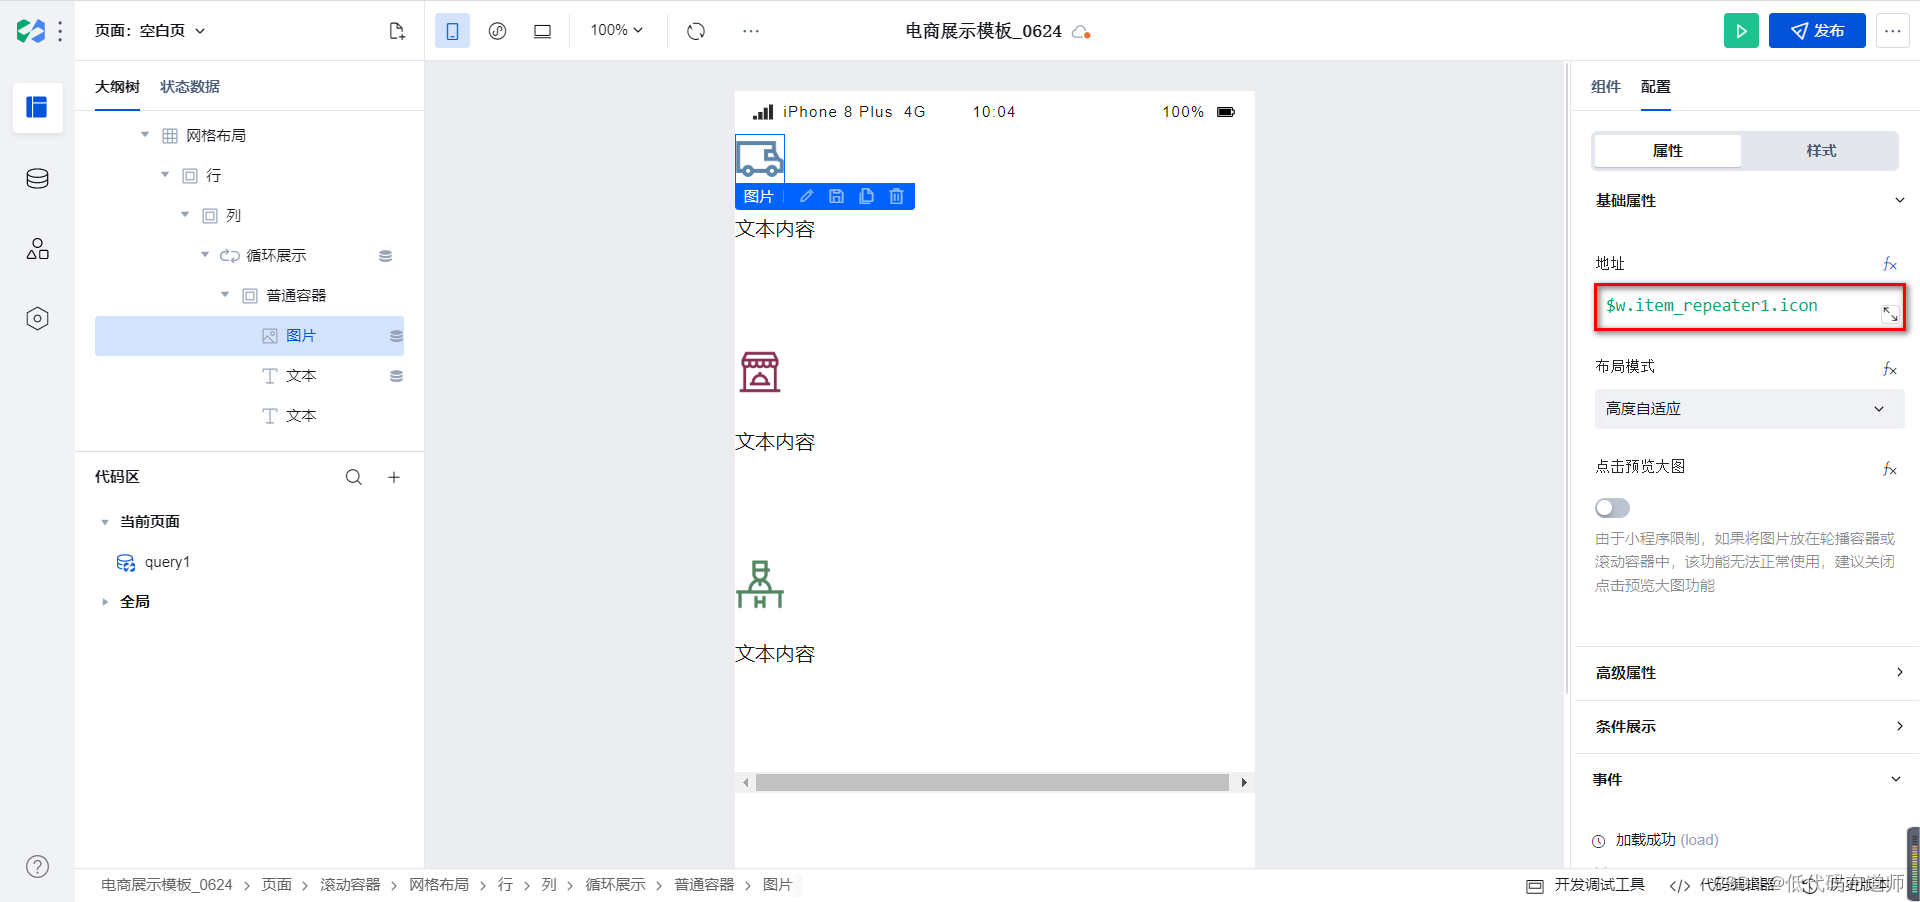Image resolution: width=1920 pixels, height=902 pixels.
Task: Add new item in code area
Action: coord(394,477)
